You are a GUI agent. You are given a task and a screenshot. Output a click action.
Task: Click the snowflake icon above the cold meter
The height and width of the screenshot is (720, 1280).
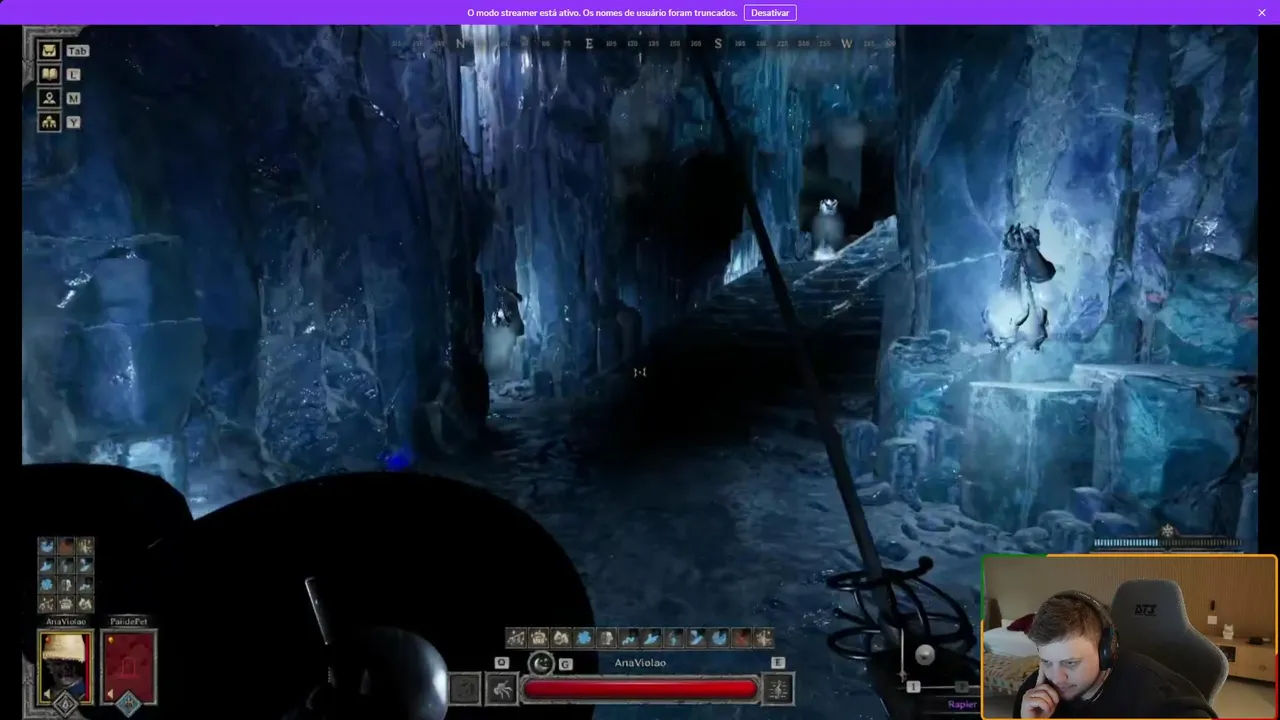[x=1166, y=531]
